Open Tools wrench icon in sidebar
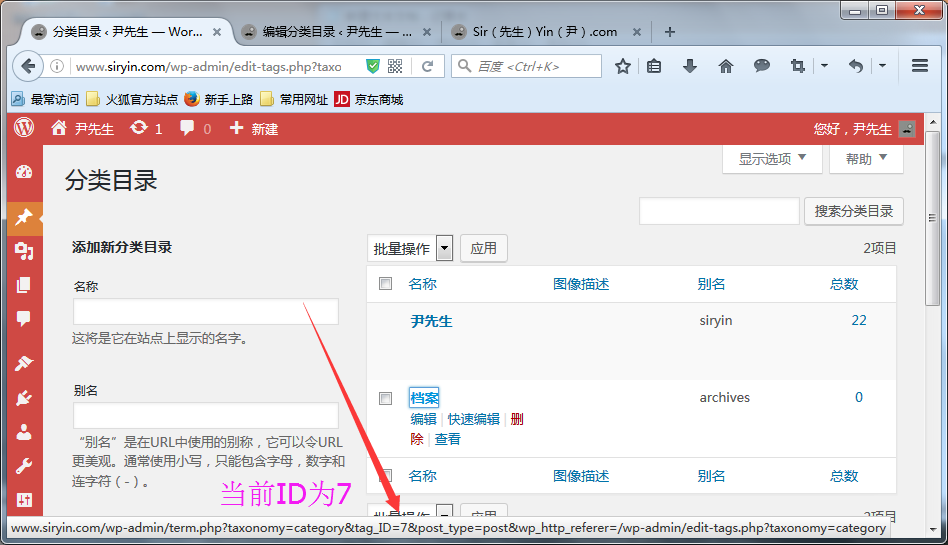The image size is (948, 545). 24,466
